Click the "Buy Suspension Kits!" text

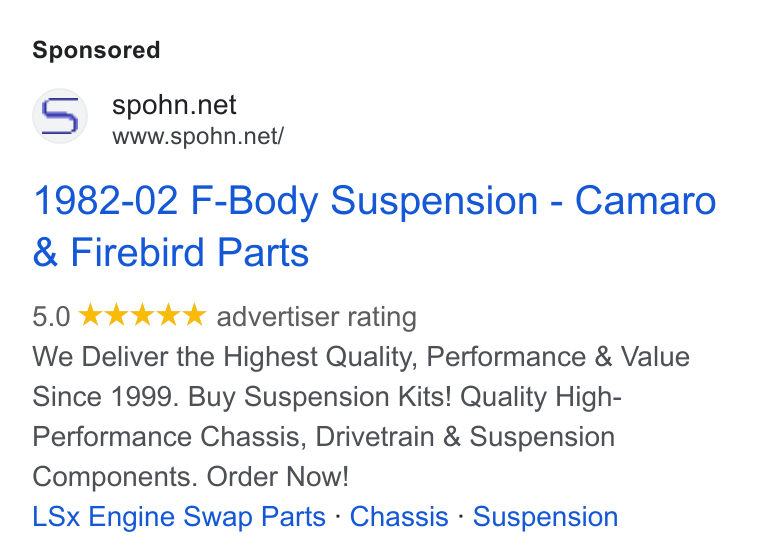[320, 398]
